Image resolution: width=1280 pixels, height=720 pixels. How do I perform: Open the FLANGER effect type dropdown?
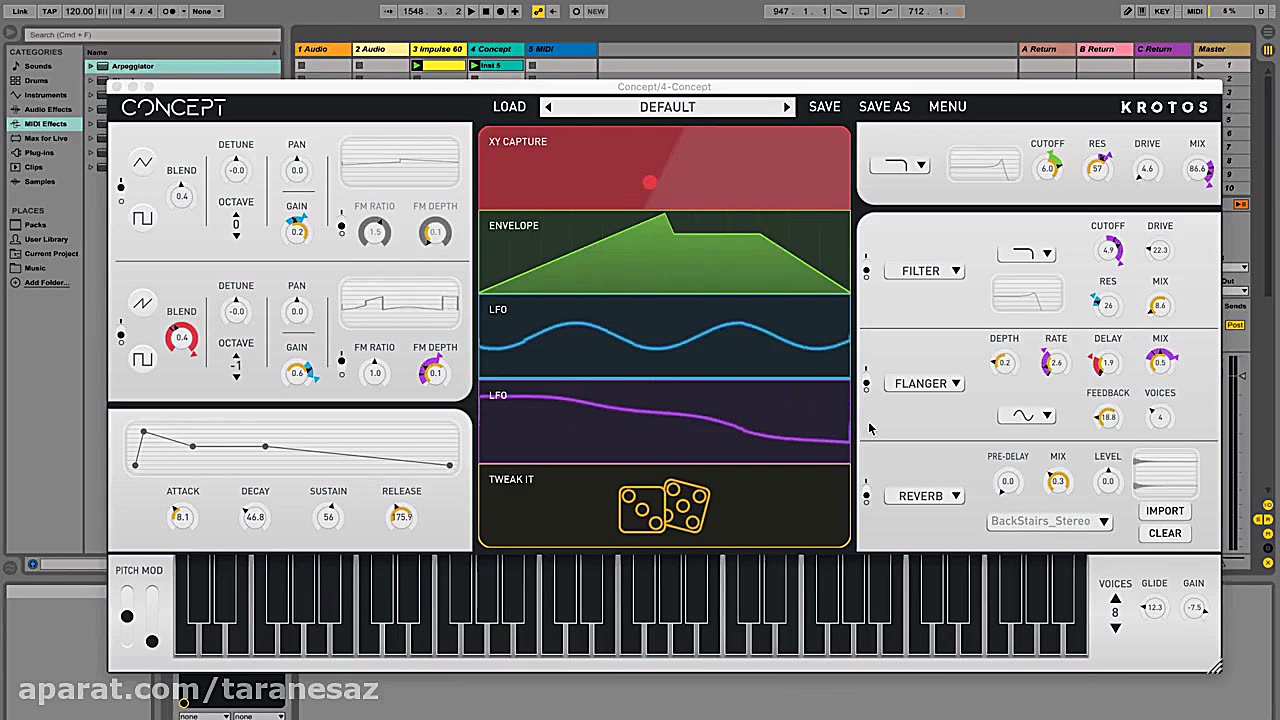click(923, 384)
